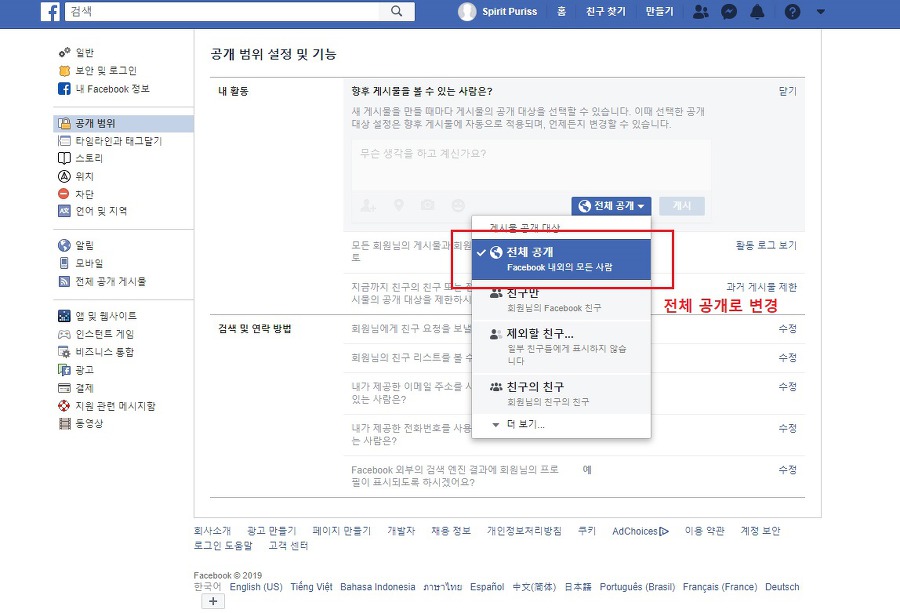This screenshot has height=613, width=900.
Task: Click 수정 for friend request setting
Action: 788,328
